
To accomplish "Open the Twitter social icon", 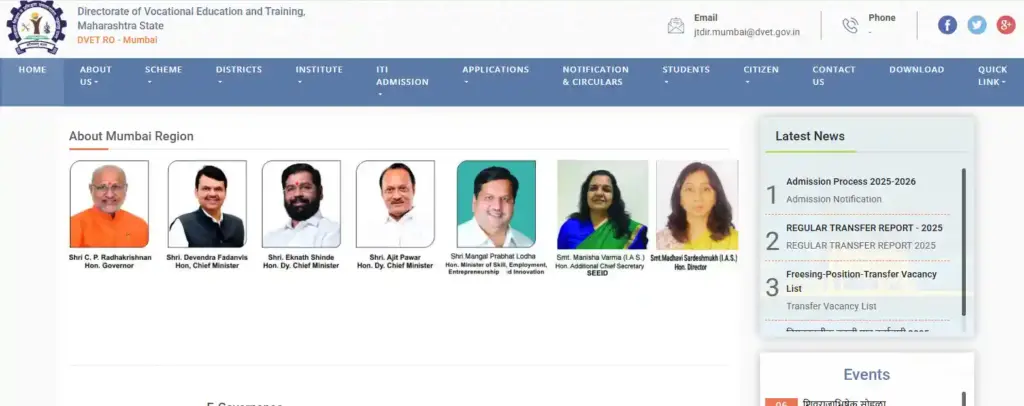I will 977,25.
